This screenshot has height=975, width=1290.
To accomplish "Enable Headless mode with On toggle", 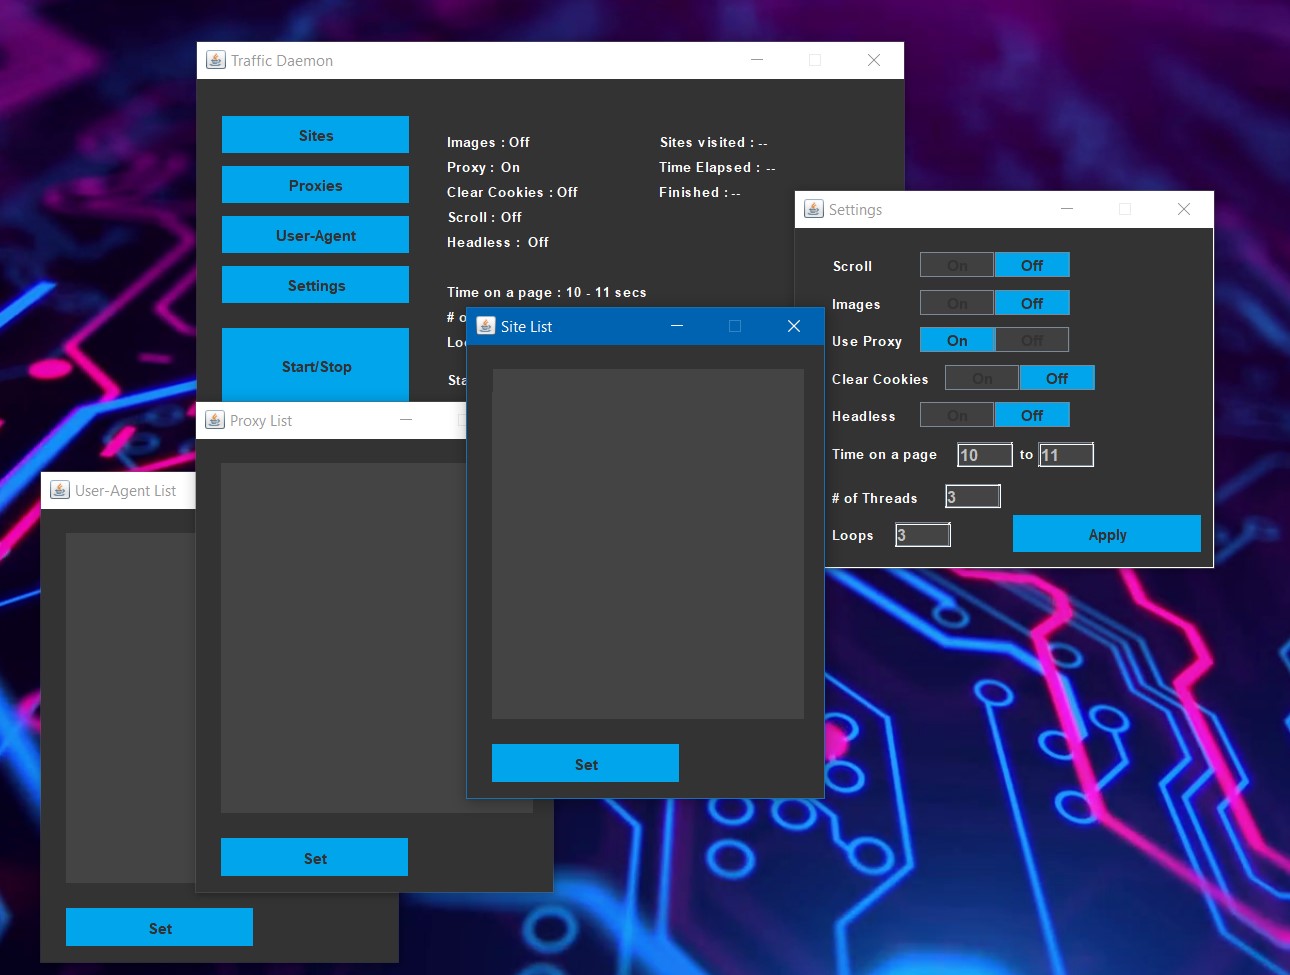I will click(x=957, y=415).
